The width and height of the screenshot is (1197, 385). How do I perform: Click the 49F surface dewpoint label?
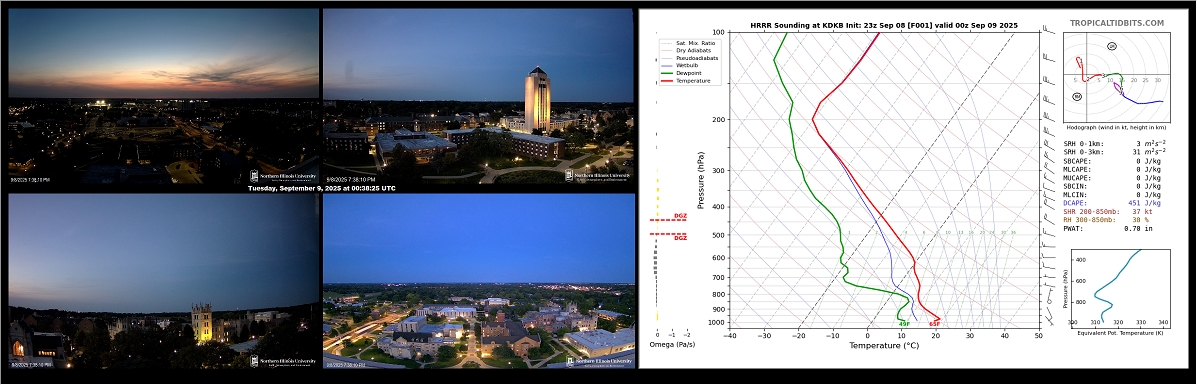coord(903,324)
